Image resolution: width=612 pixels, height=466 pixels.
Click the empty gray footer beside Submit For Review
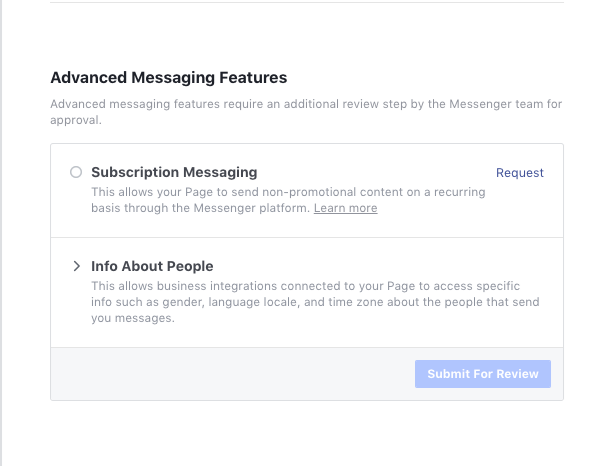tap(233, 374)
